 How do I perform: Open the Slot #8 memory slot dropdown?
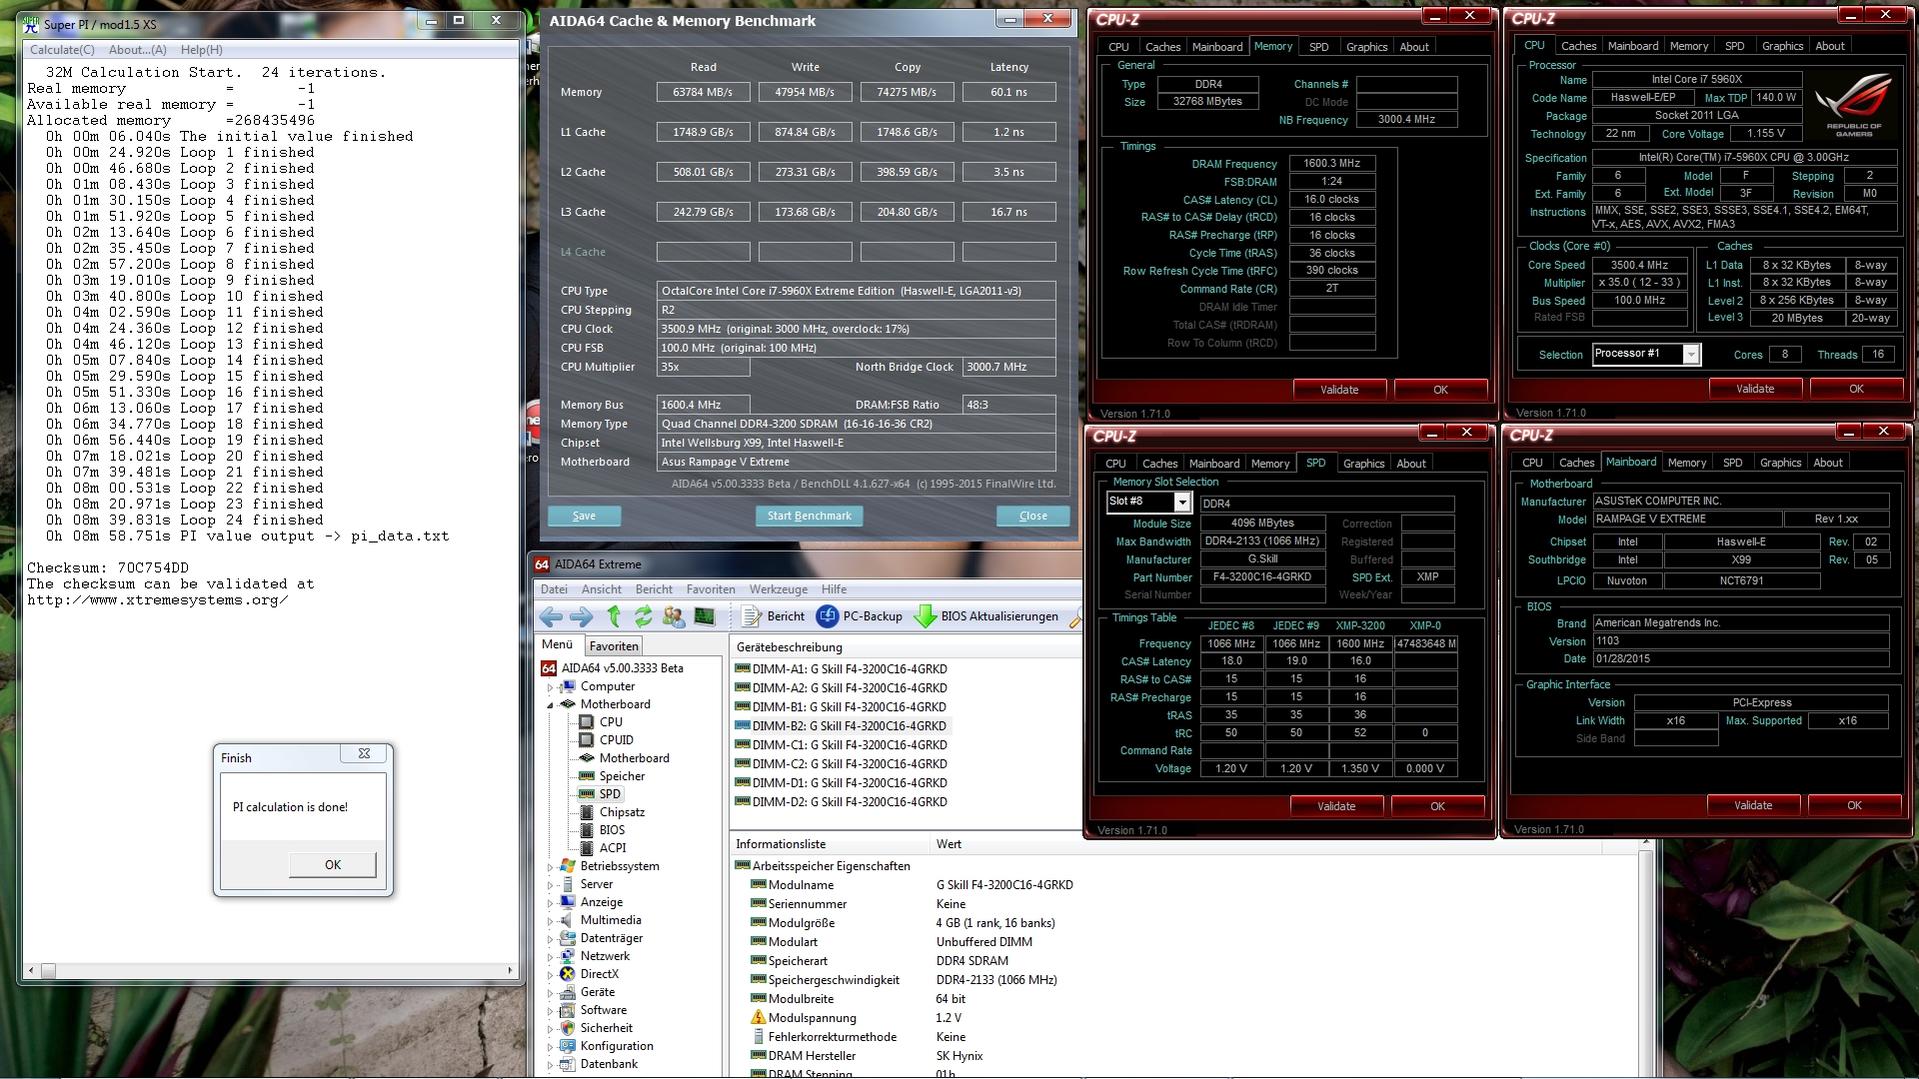click(1182, 502)
